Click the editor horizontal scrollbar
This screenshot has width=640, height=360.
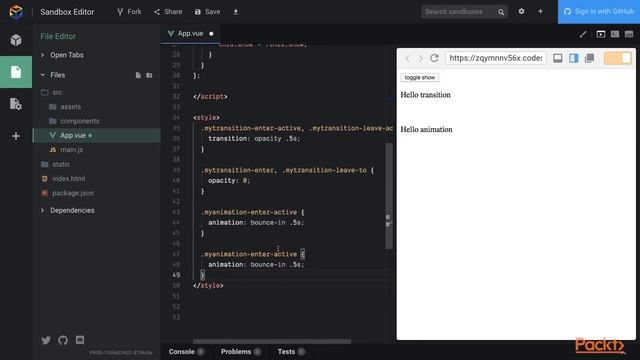pyautogui.click(x=271, y=341)
